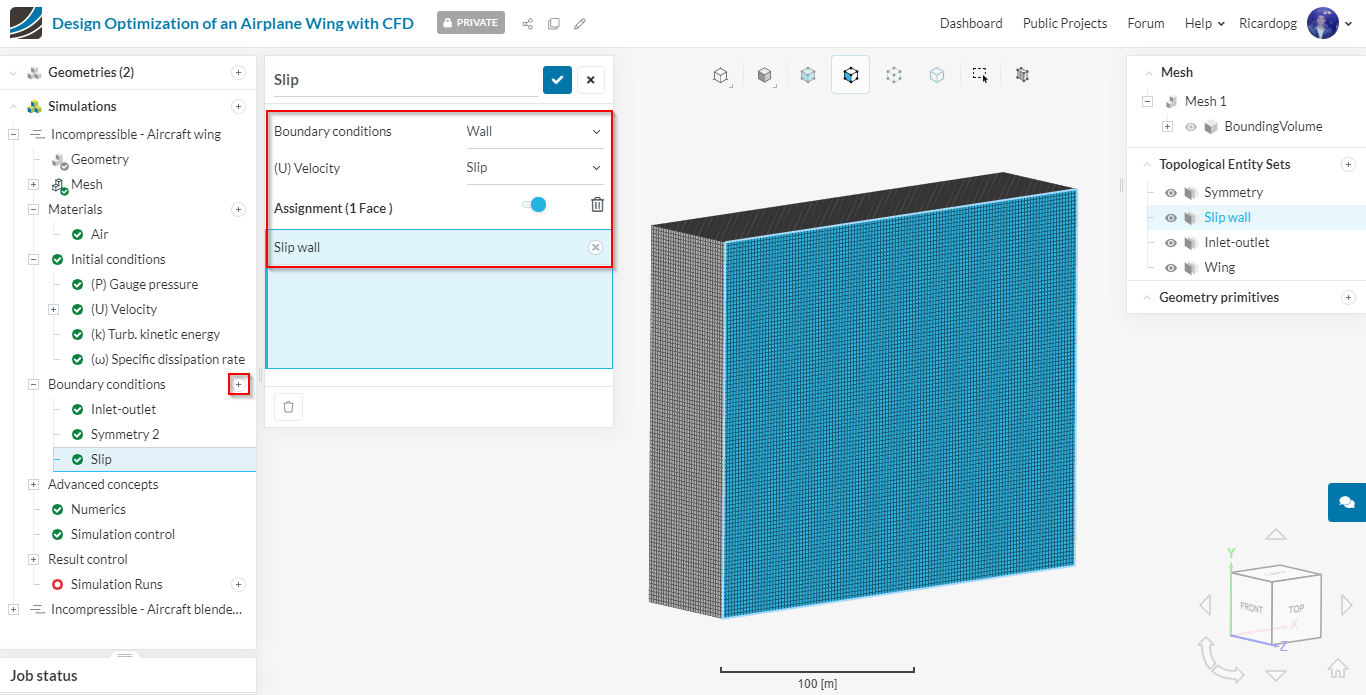Rotate view using curved arrows icon
Image resolution: width=1366 pixels, height=695 pixels.
click(x=1220, y=660)
